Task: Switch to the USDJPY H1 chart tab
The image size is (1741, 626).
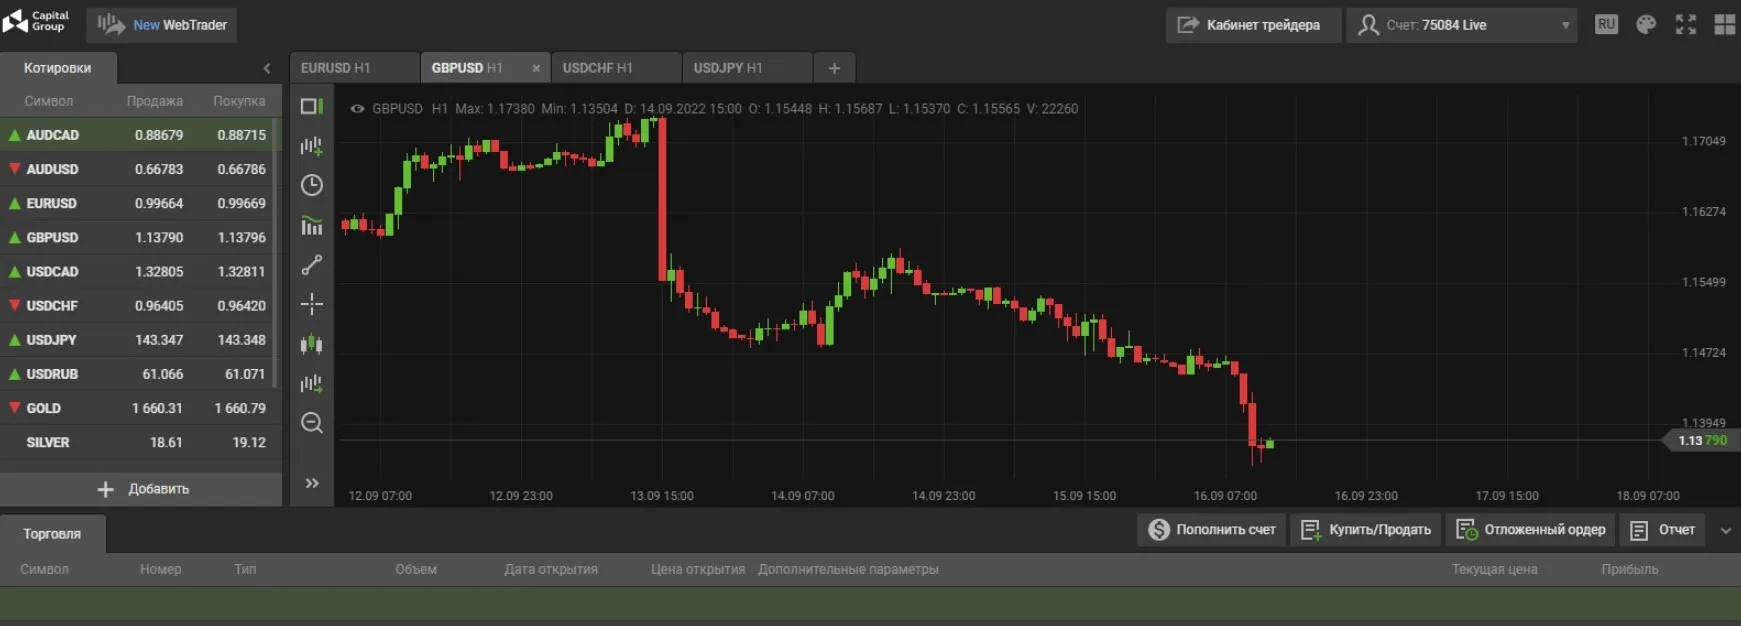Action: tap(747, 68)
